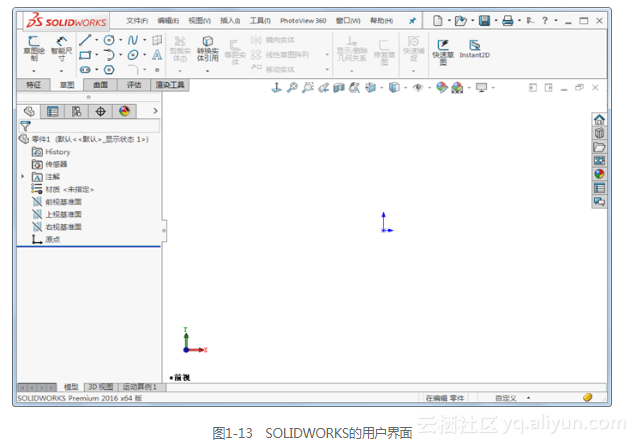Open the DisplayManager tab

pos(124,111)
